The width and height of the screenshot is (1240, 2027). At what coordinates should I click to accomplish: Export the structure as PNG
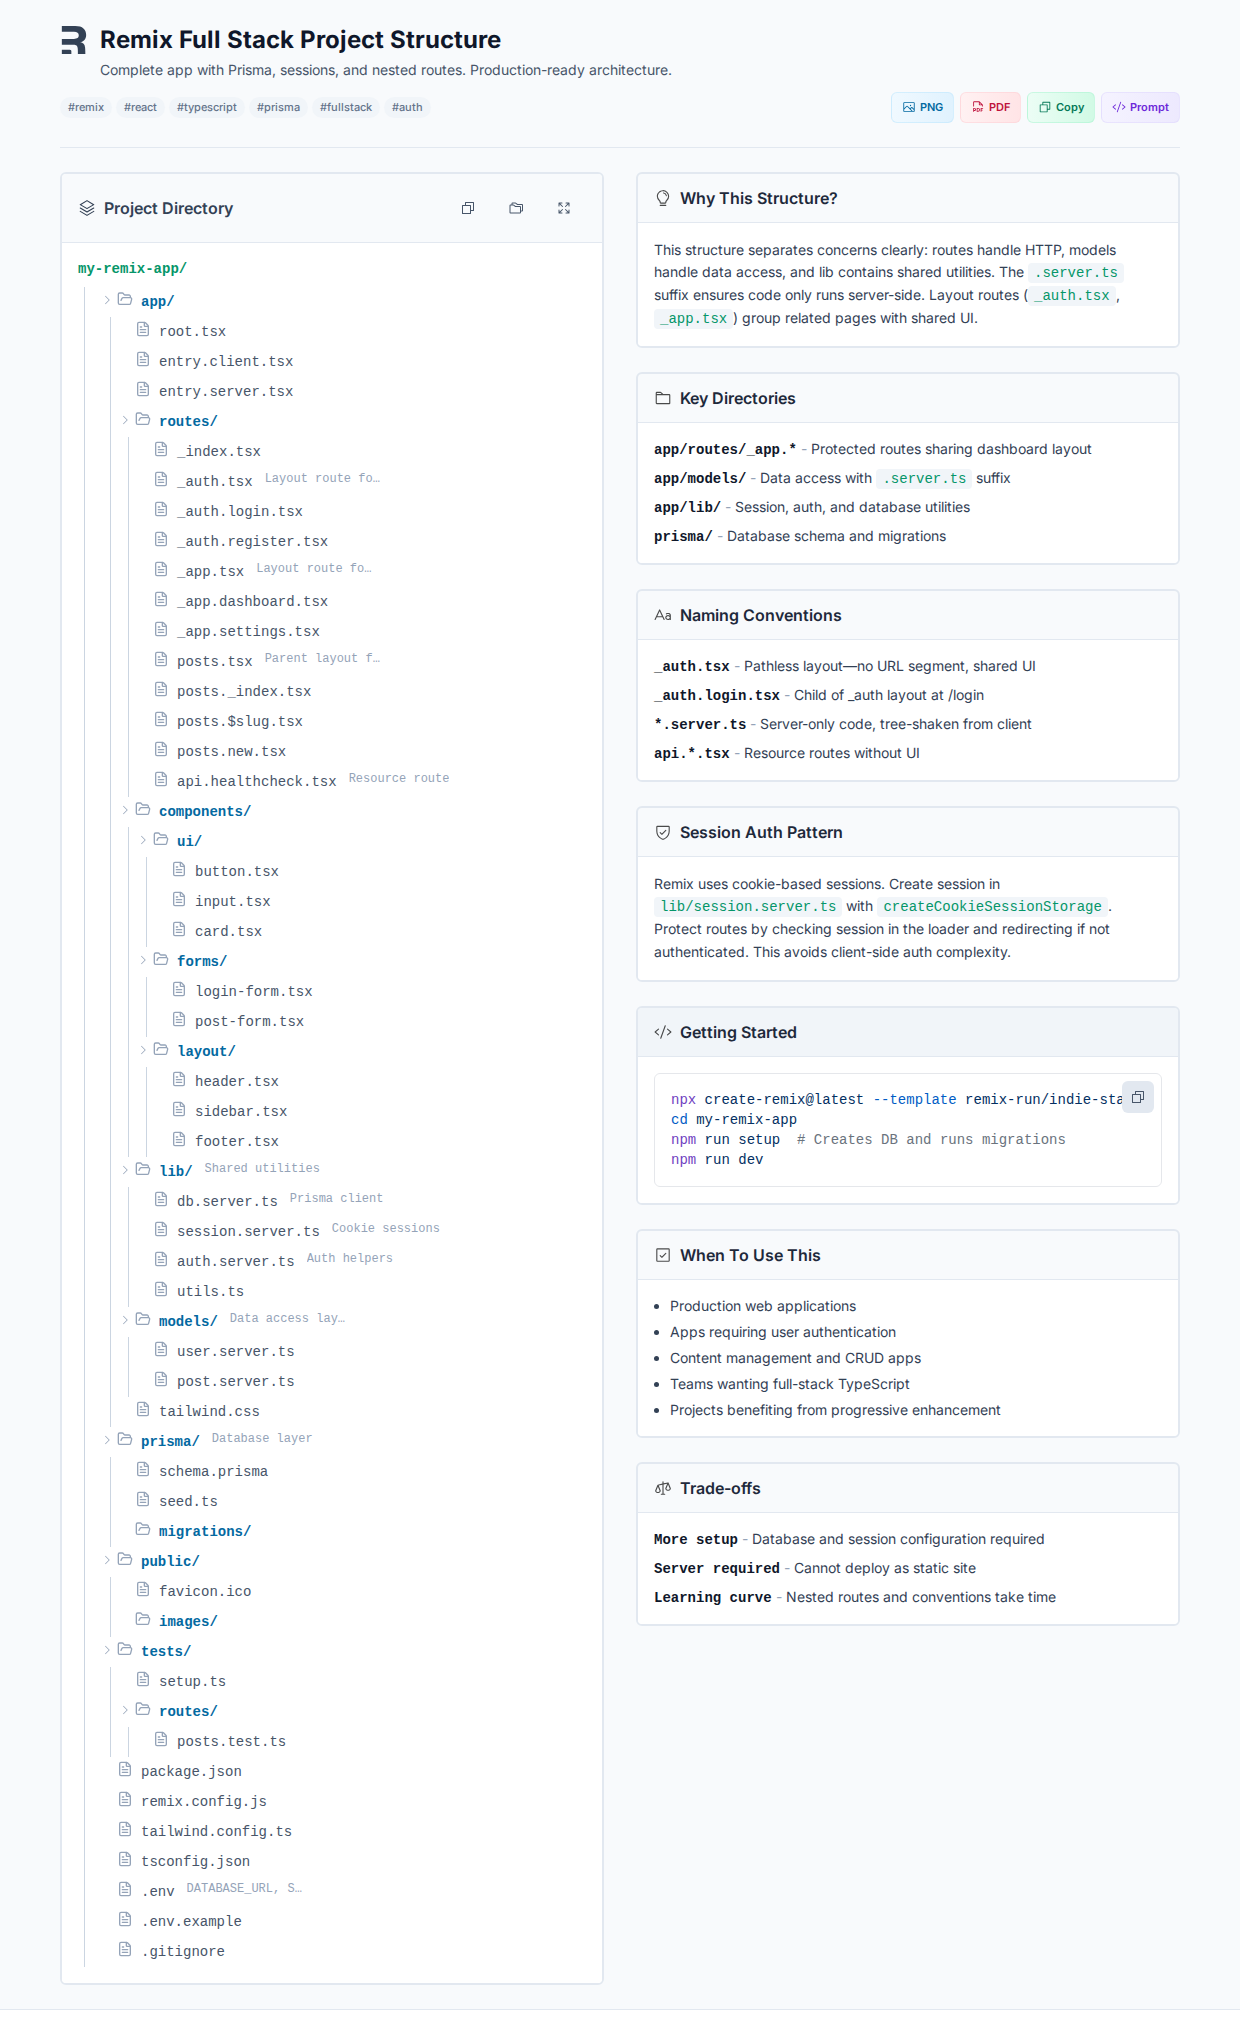pyautogui.click(x=922, y=107)
